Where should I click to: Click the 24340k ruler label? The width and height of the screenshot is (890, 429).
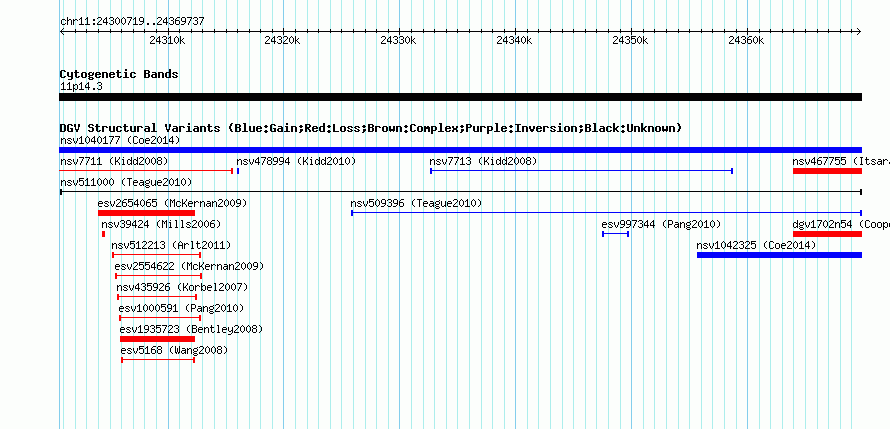tap(514, 40)
